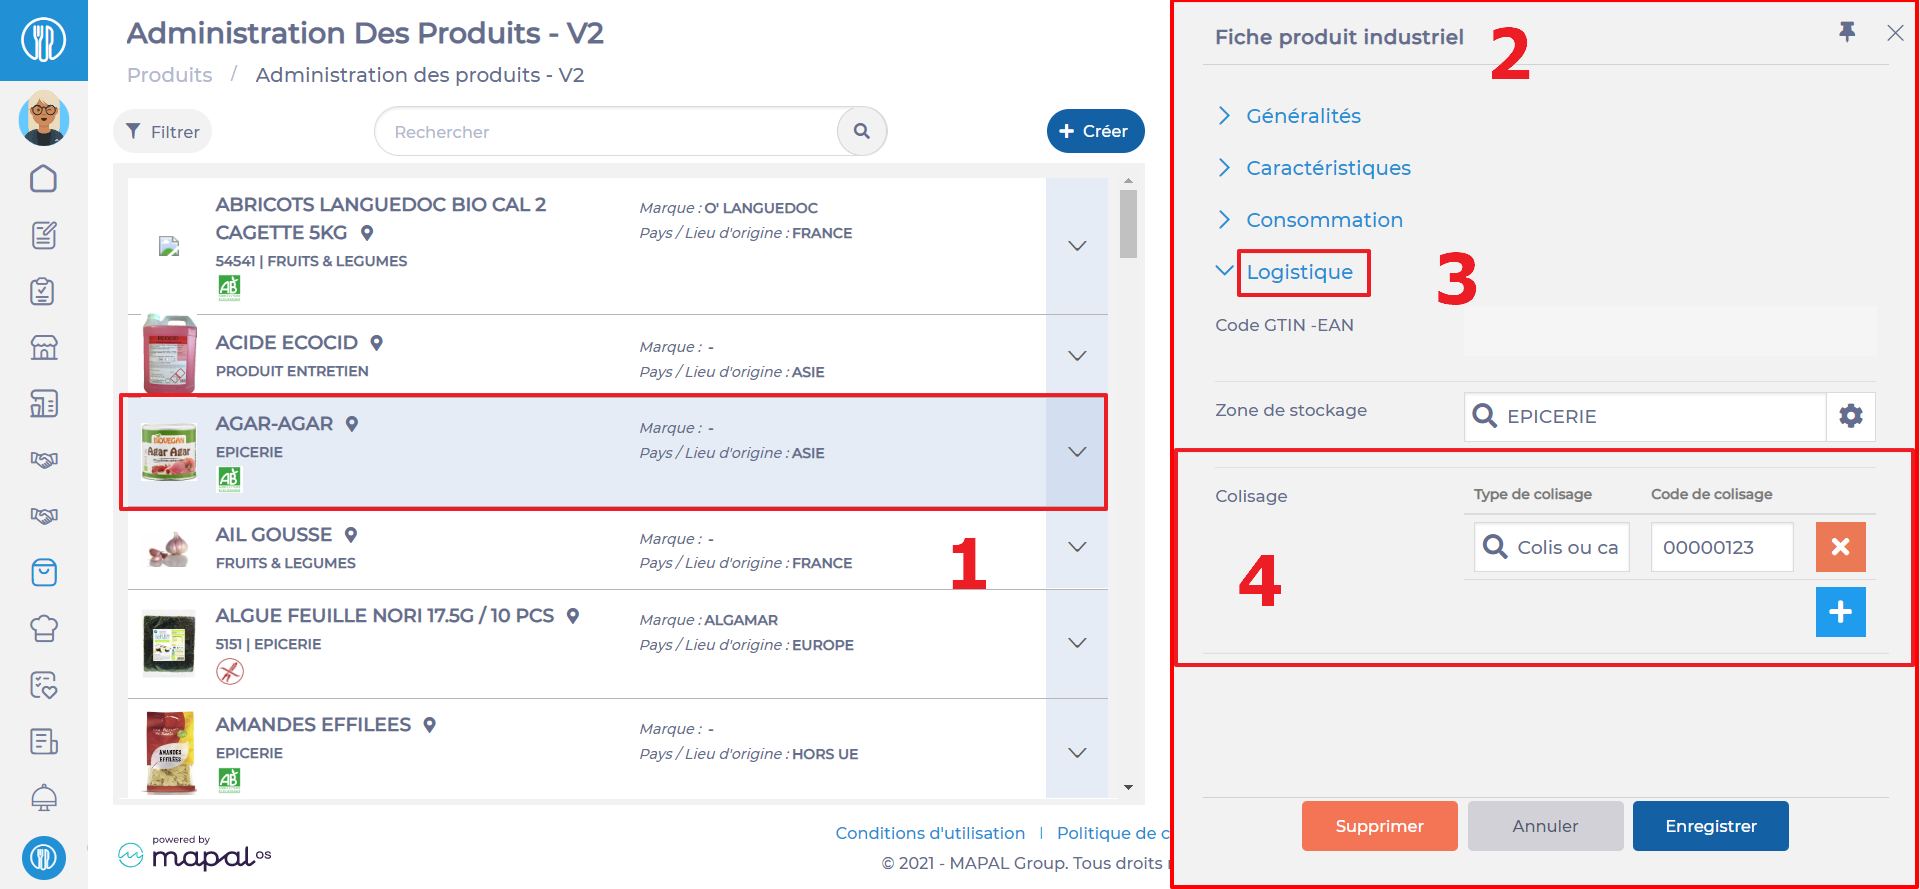Open the store icon in sidebar
1920x889 pixels.
(x=44, y=347)
